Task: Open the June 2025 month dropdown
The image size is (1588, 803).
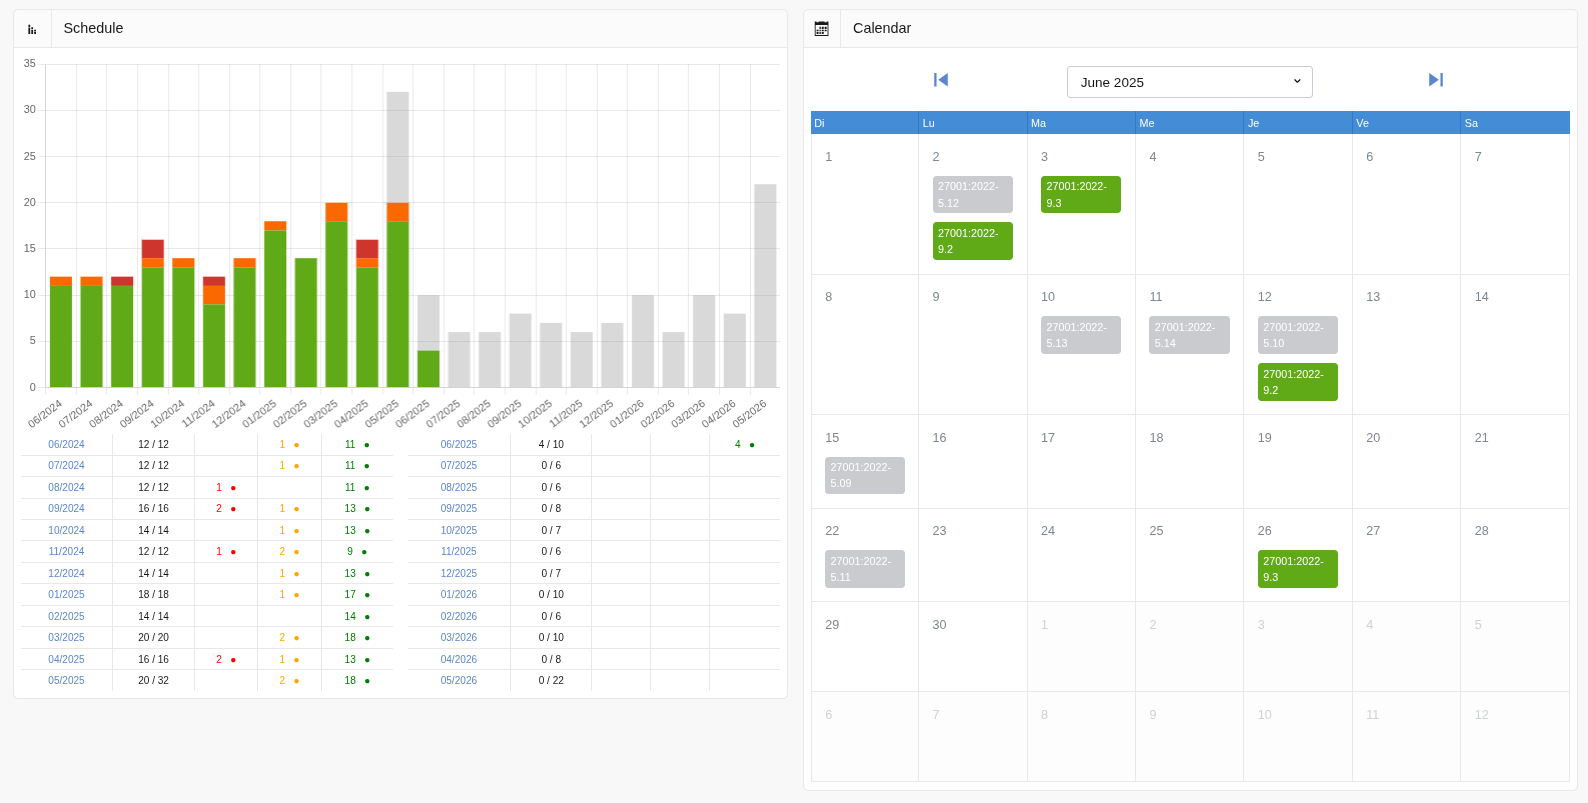Action: (x=1190, y=82)
